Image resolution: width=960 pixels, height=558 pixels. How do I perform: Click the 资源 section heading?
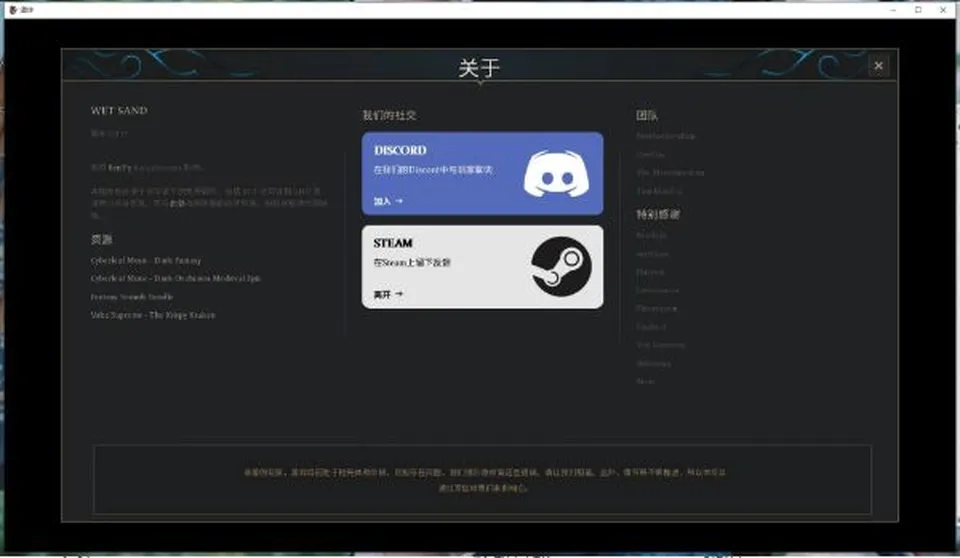102,239
